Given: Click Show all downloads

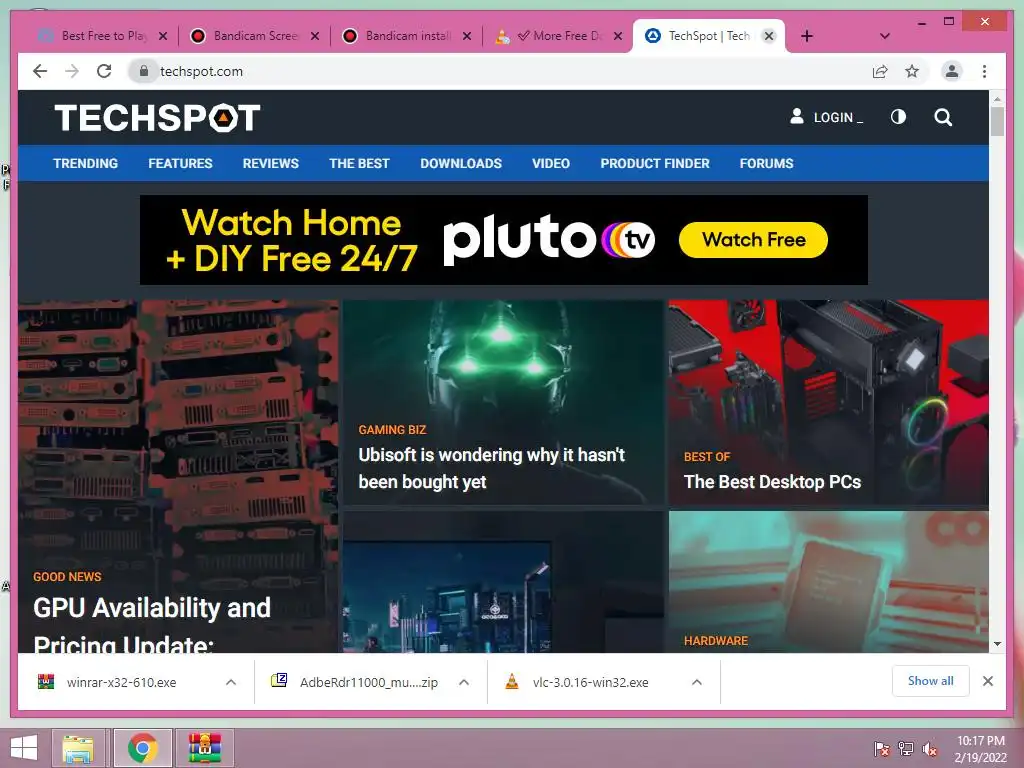Looking at the screenshot, I should click(931, 681).
